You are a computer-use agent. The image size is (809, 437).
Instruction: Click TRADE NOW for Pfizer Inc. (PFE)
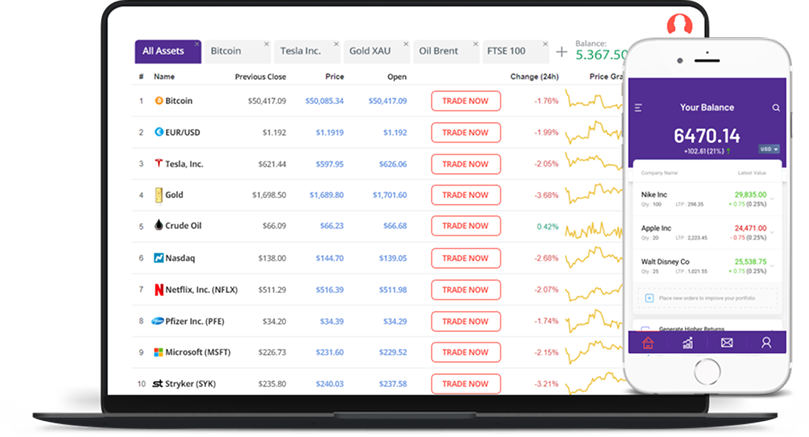tap(466, 321)
